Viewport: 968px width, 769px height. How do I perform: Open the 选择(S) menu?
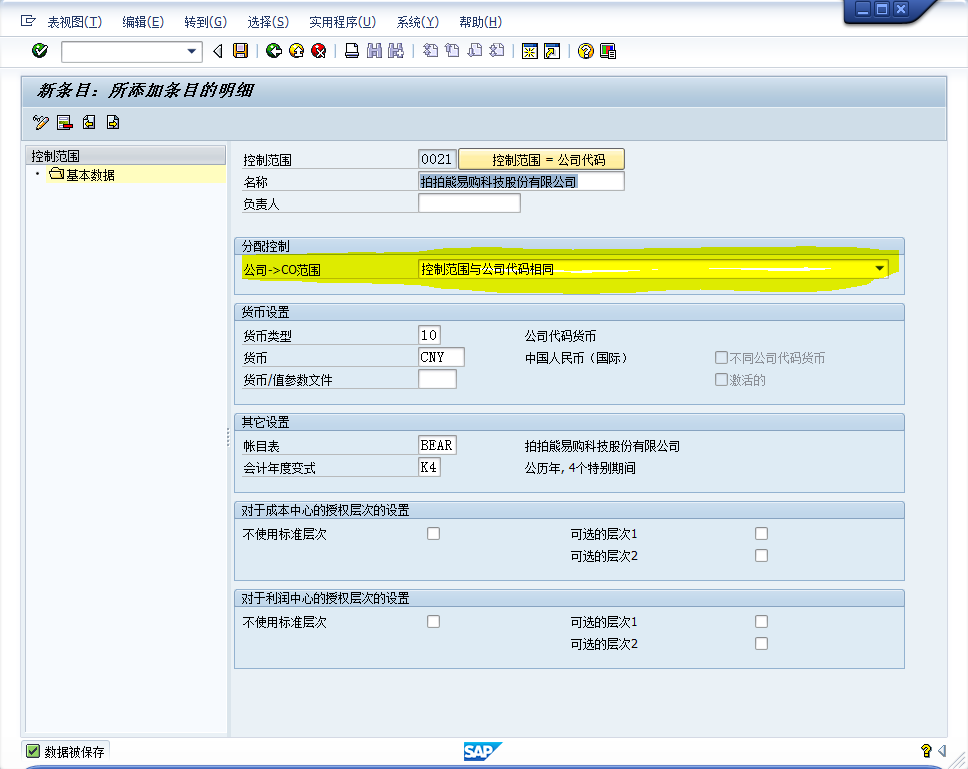[268, 22]
